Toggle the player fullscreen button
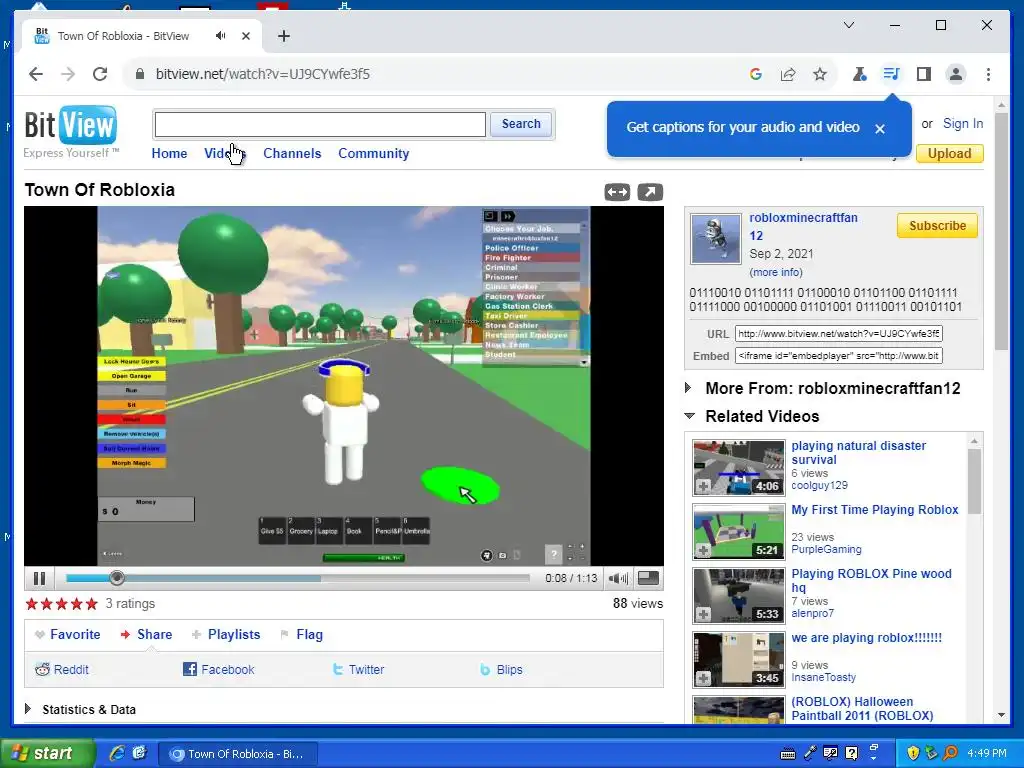 [648, 578]
